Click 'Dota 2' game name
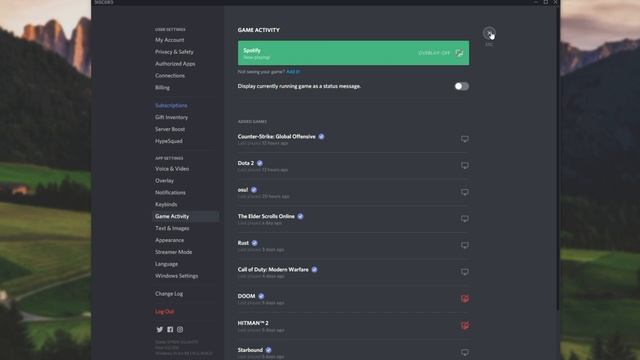Image resolution: width=640 pixels, height=360 pixels. [x=246, y=163]
